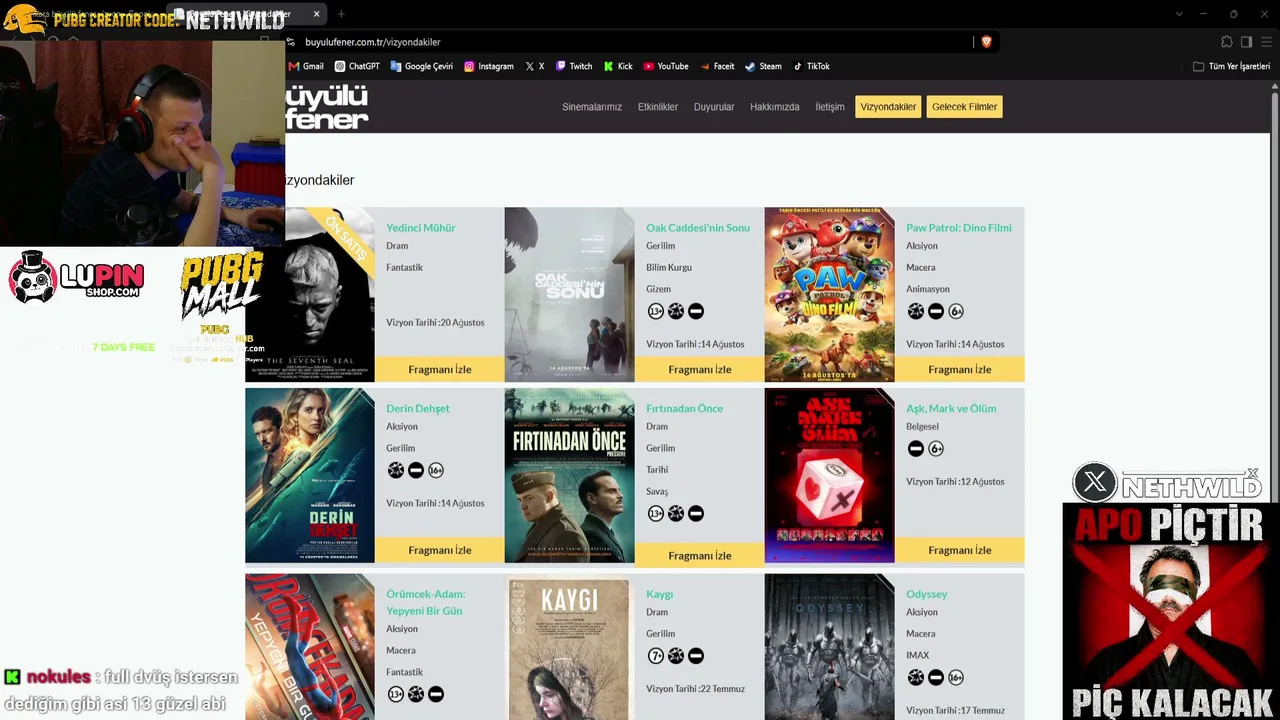Click the Brave Shields icon in the address bar
This screenshot has width=1280, height=720.
pos(986,42)
